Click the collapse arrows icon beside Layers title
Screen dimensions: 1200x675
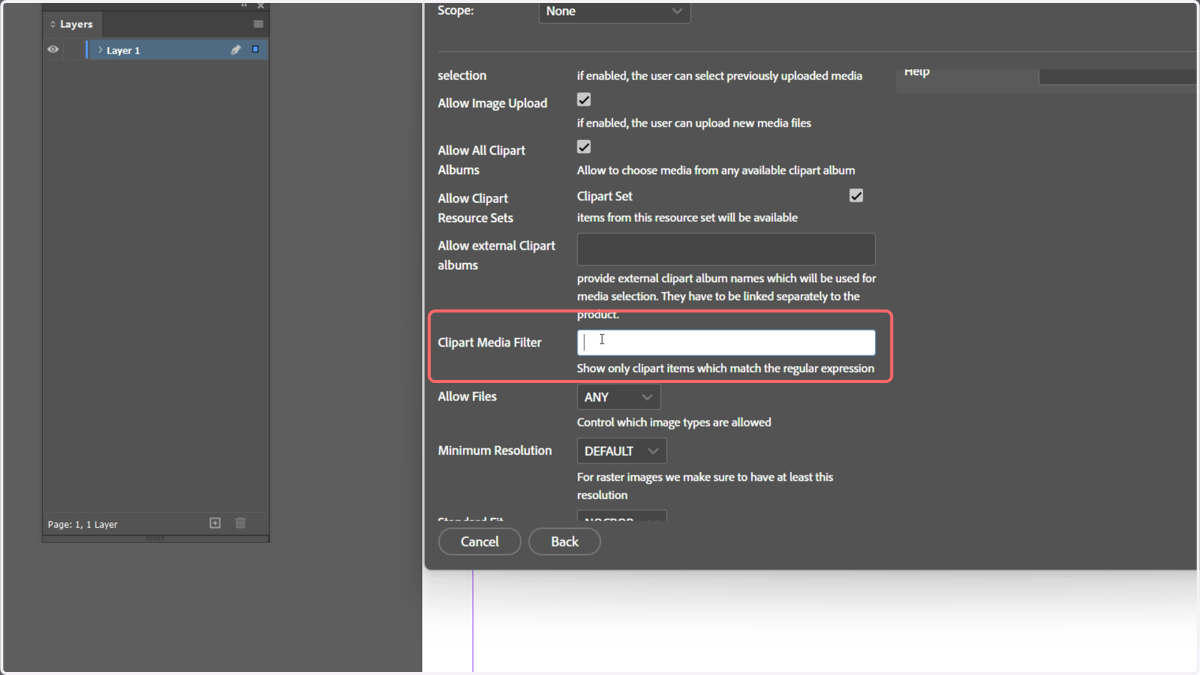click(x=53, y=24)
